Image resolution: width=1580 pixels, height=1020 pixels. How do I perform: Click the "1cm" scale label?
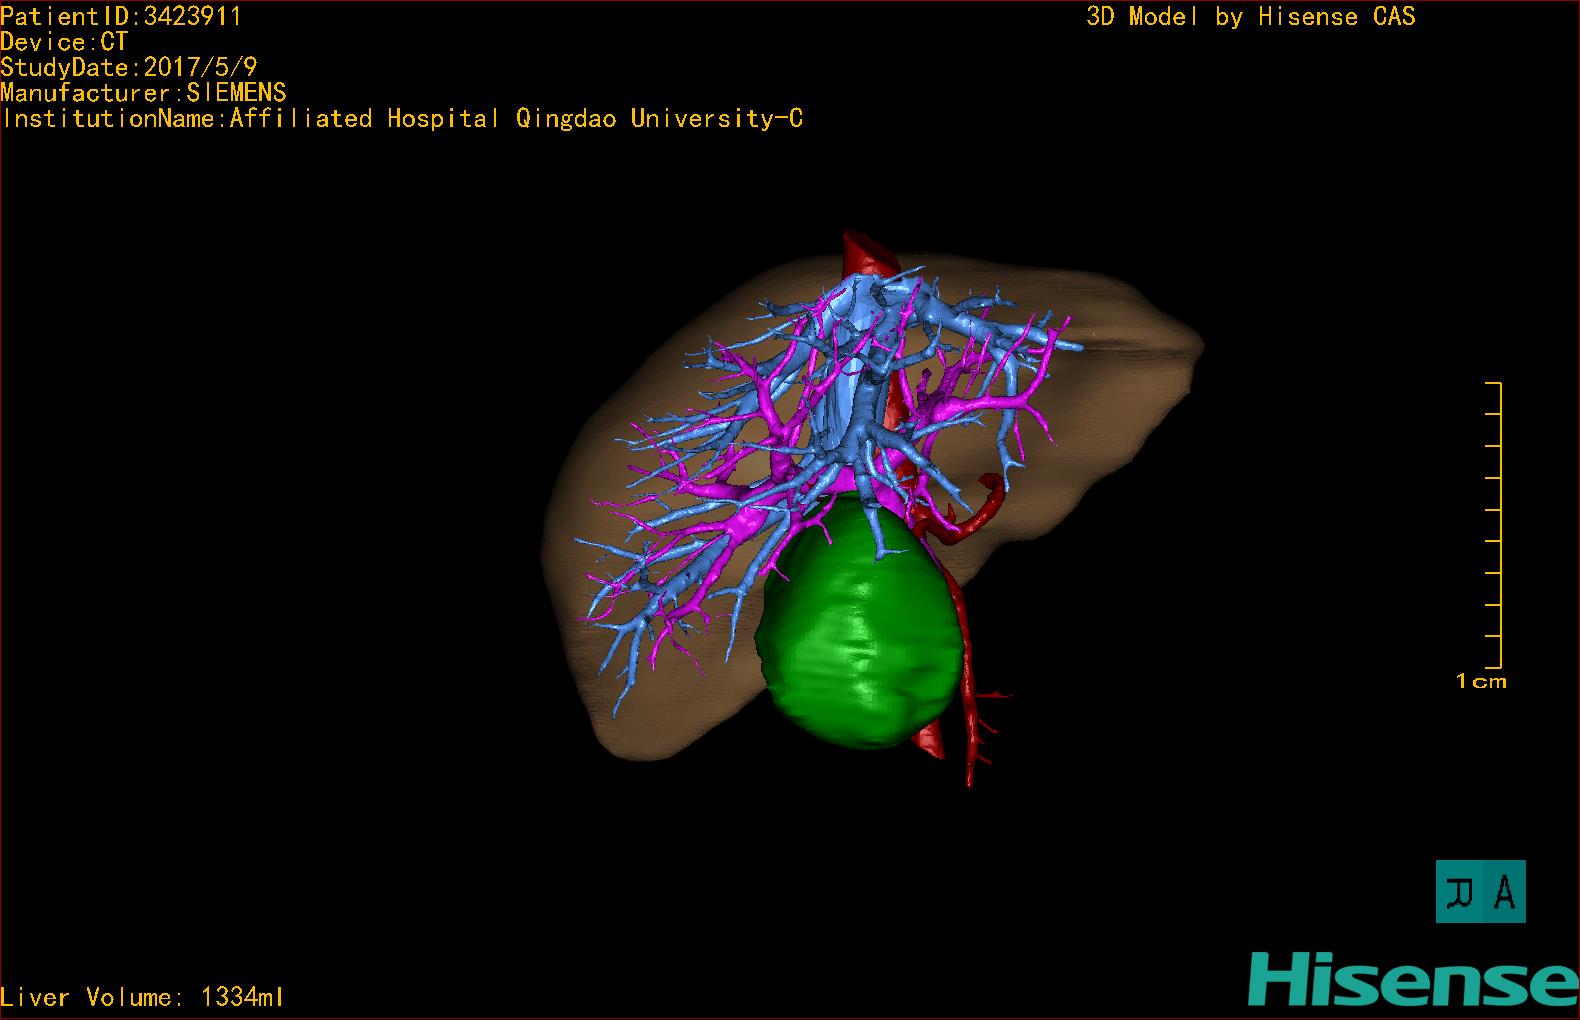coord(1481,681)
